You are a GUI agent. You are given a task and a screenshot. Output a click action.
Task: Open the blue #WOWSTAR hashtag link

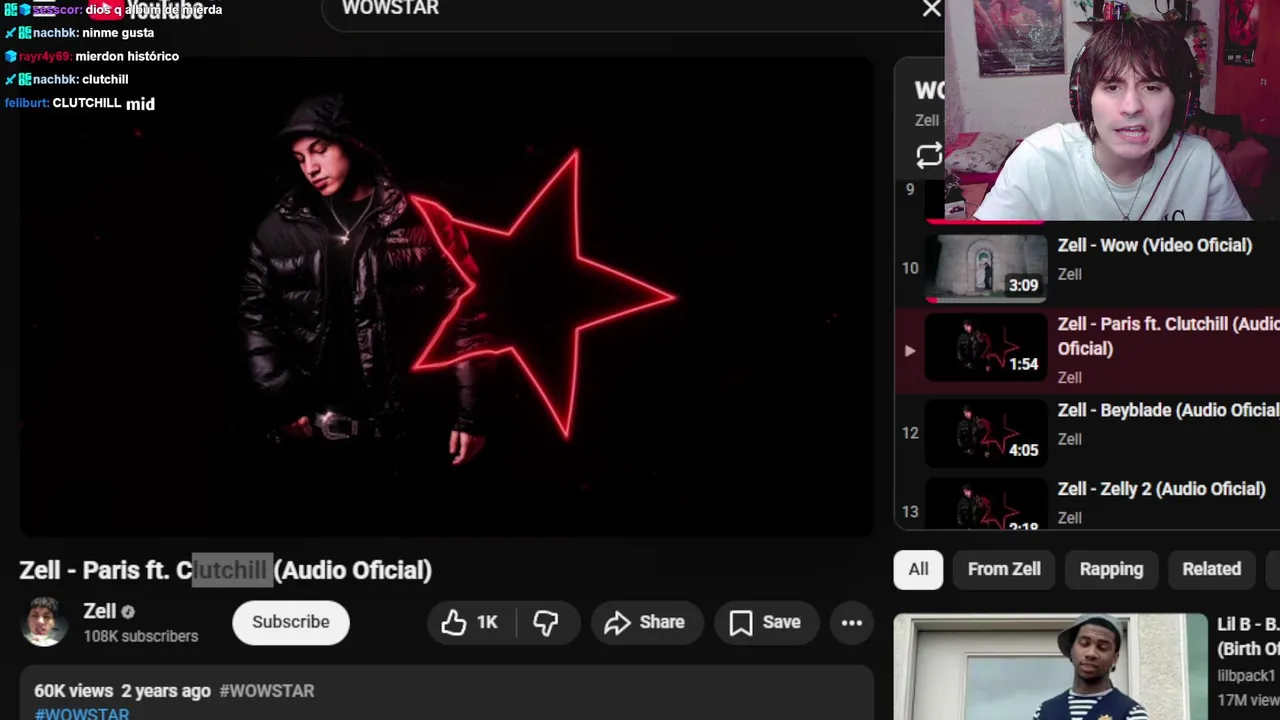(82, 713)
